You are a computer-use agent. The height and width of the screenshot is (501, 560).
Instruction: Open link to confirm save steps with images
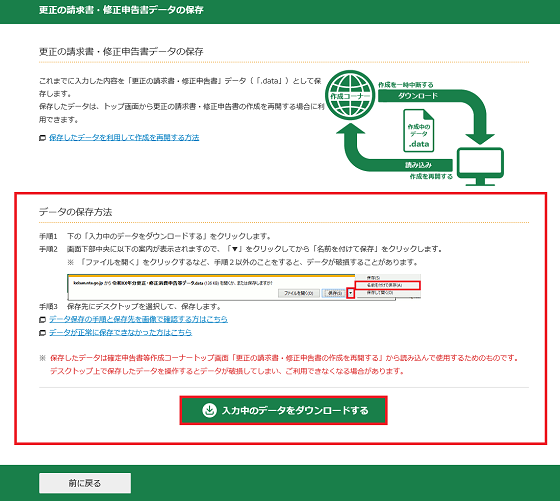(138, 319)
